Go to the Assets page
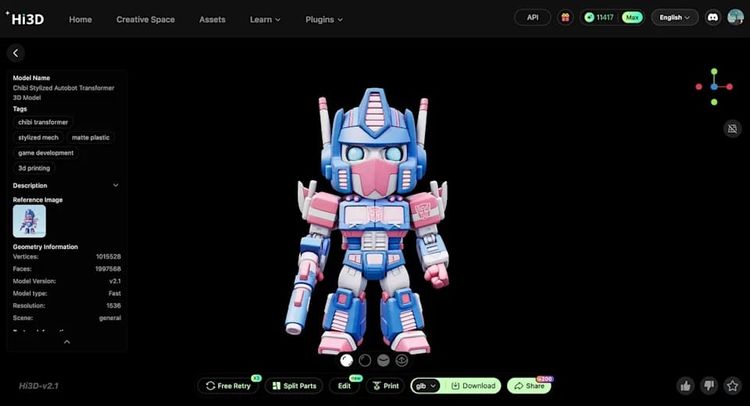750x406 pixels. pyautogui.click(x=212, y=20)
